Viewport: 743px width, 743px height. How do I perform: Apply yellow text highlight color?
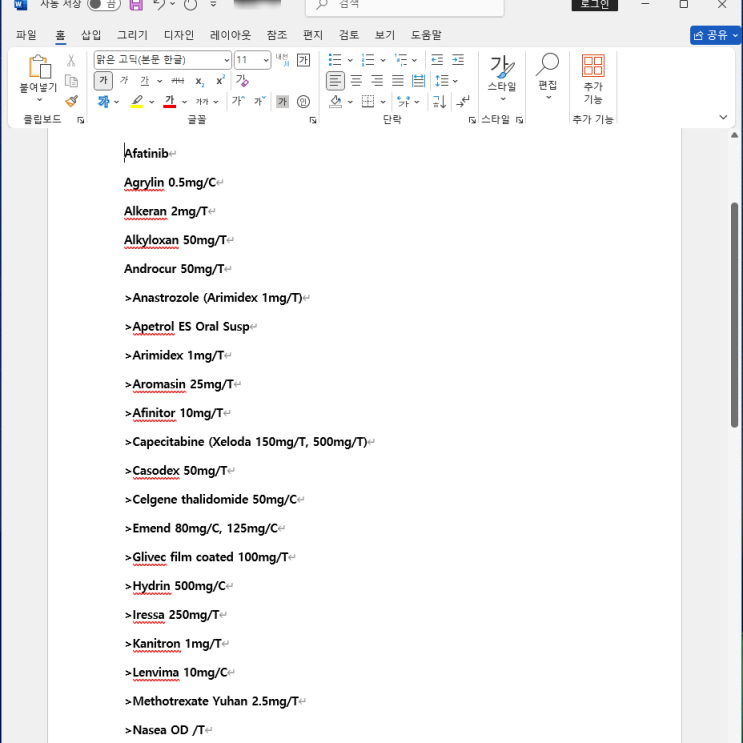click(137, 101)
